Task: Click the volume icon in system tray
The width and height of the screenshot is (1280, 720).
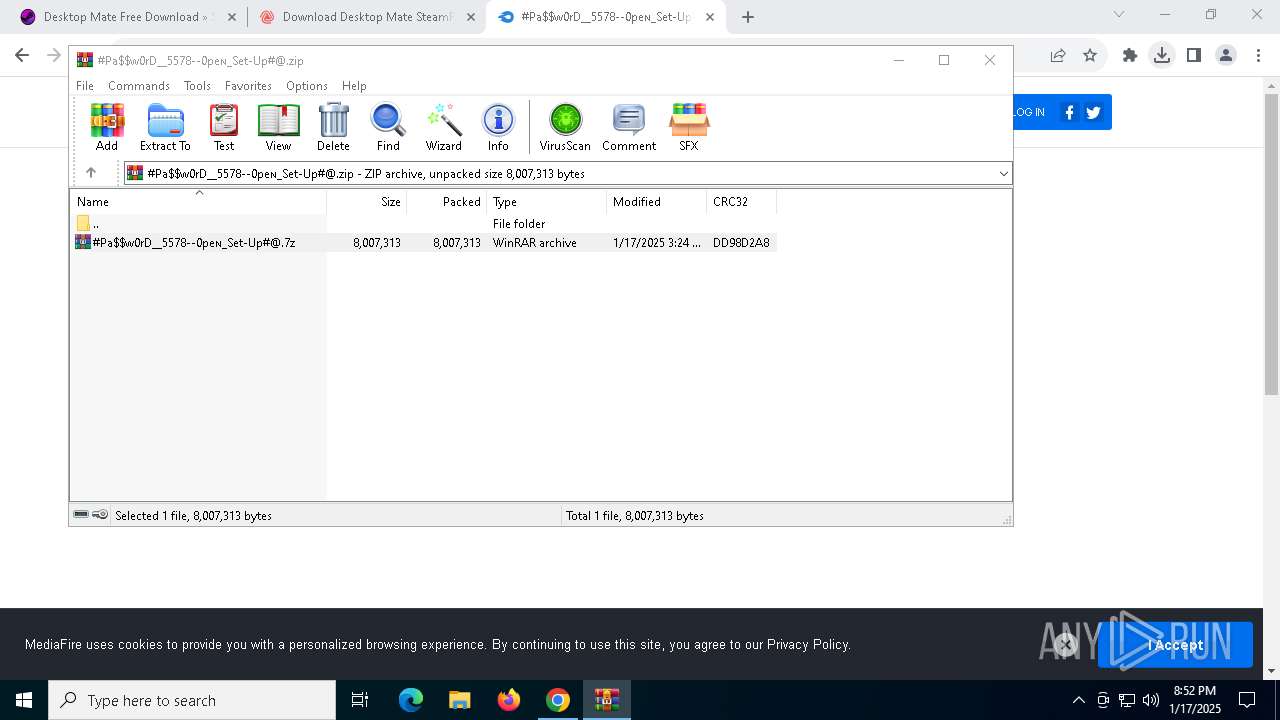Action: click(x=1151, y=700)
